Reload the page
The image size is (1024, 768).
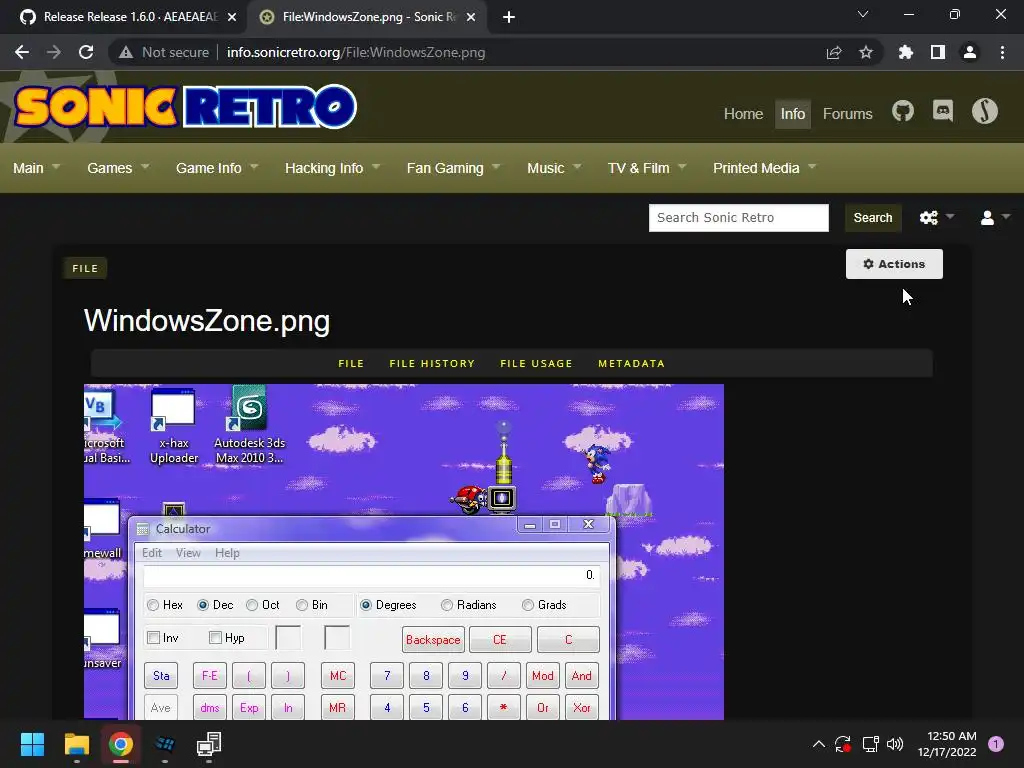(86, 52)
